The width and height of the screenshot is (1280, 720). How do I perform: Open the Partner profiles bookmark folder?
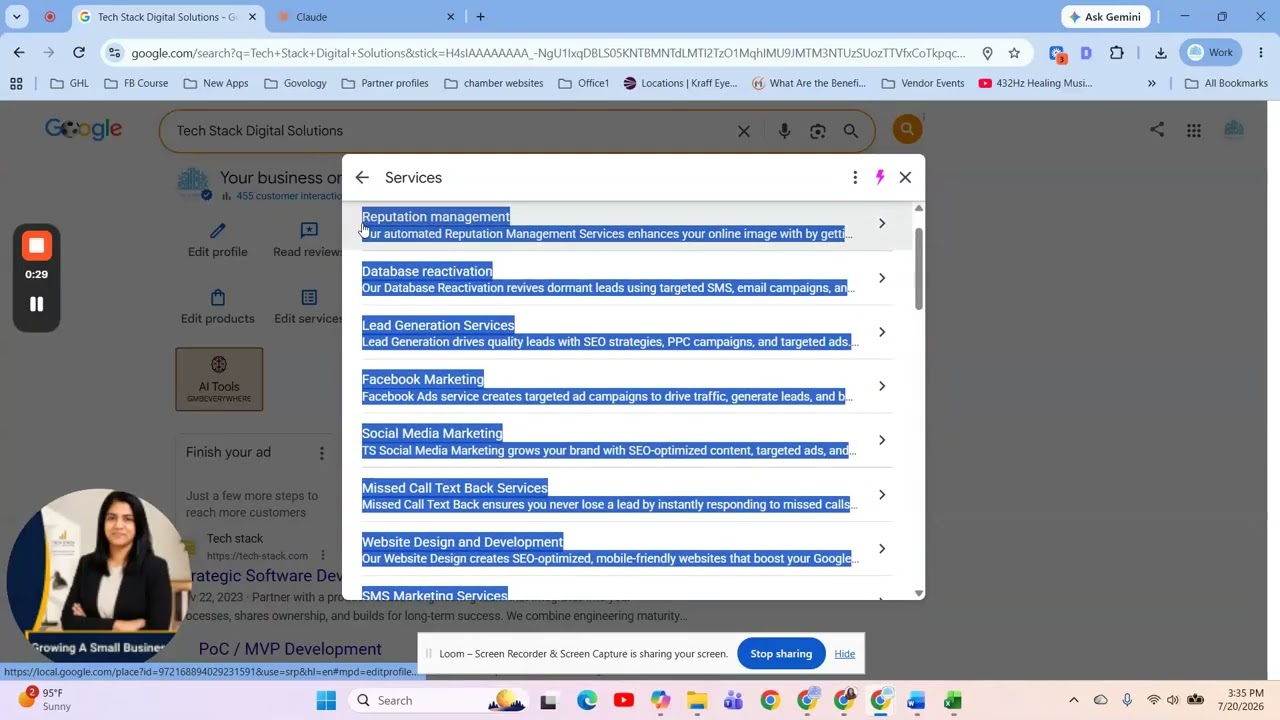pos(385,84)
